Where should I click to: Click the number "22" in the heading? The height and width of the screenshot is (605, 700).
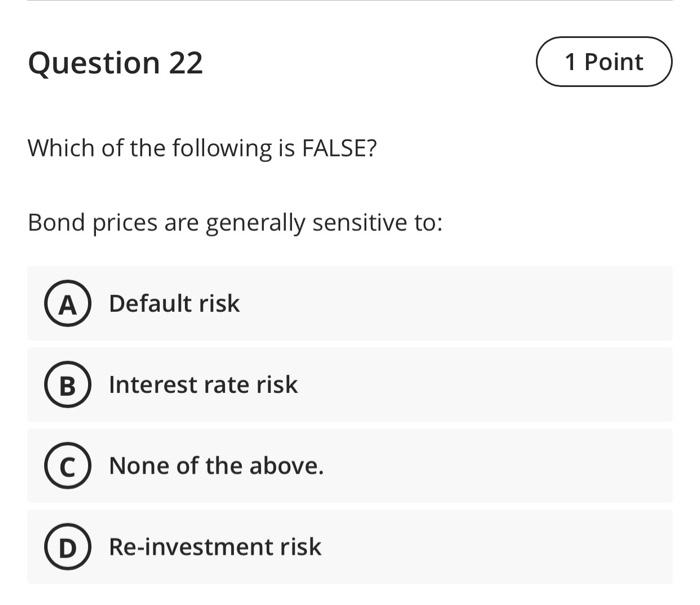185,63
